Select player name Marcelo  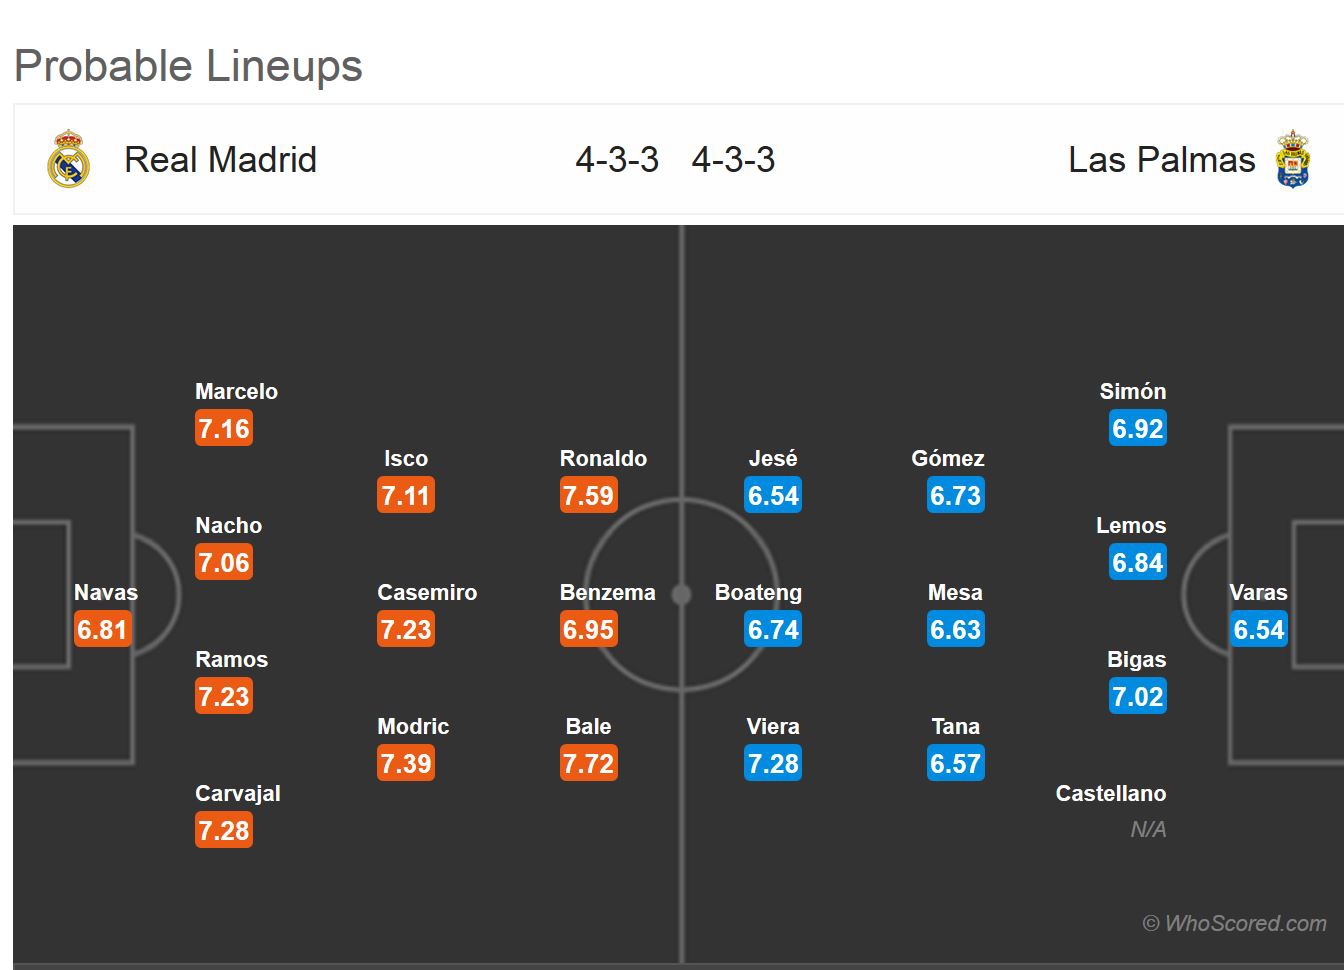[x=236, y=392]
